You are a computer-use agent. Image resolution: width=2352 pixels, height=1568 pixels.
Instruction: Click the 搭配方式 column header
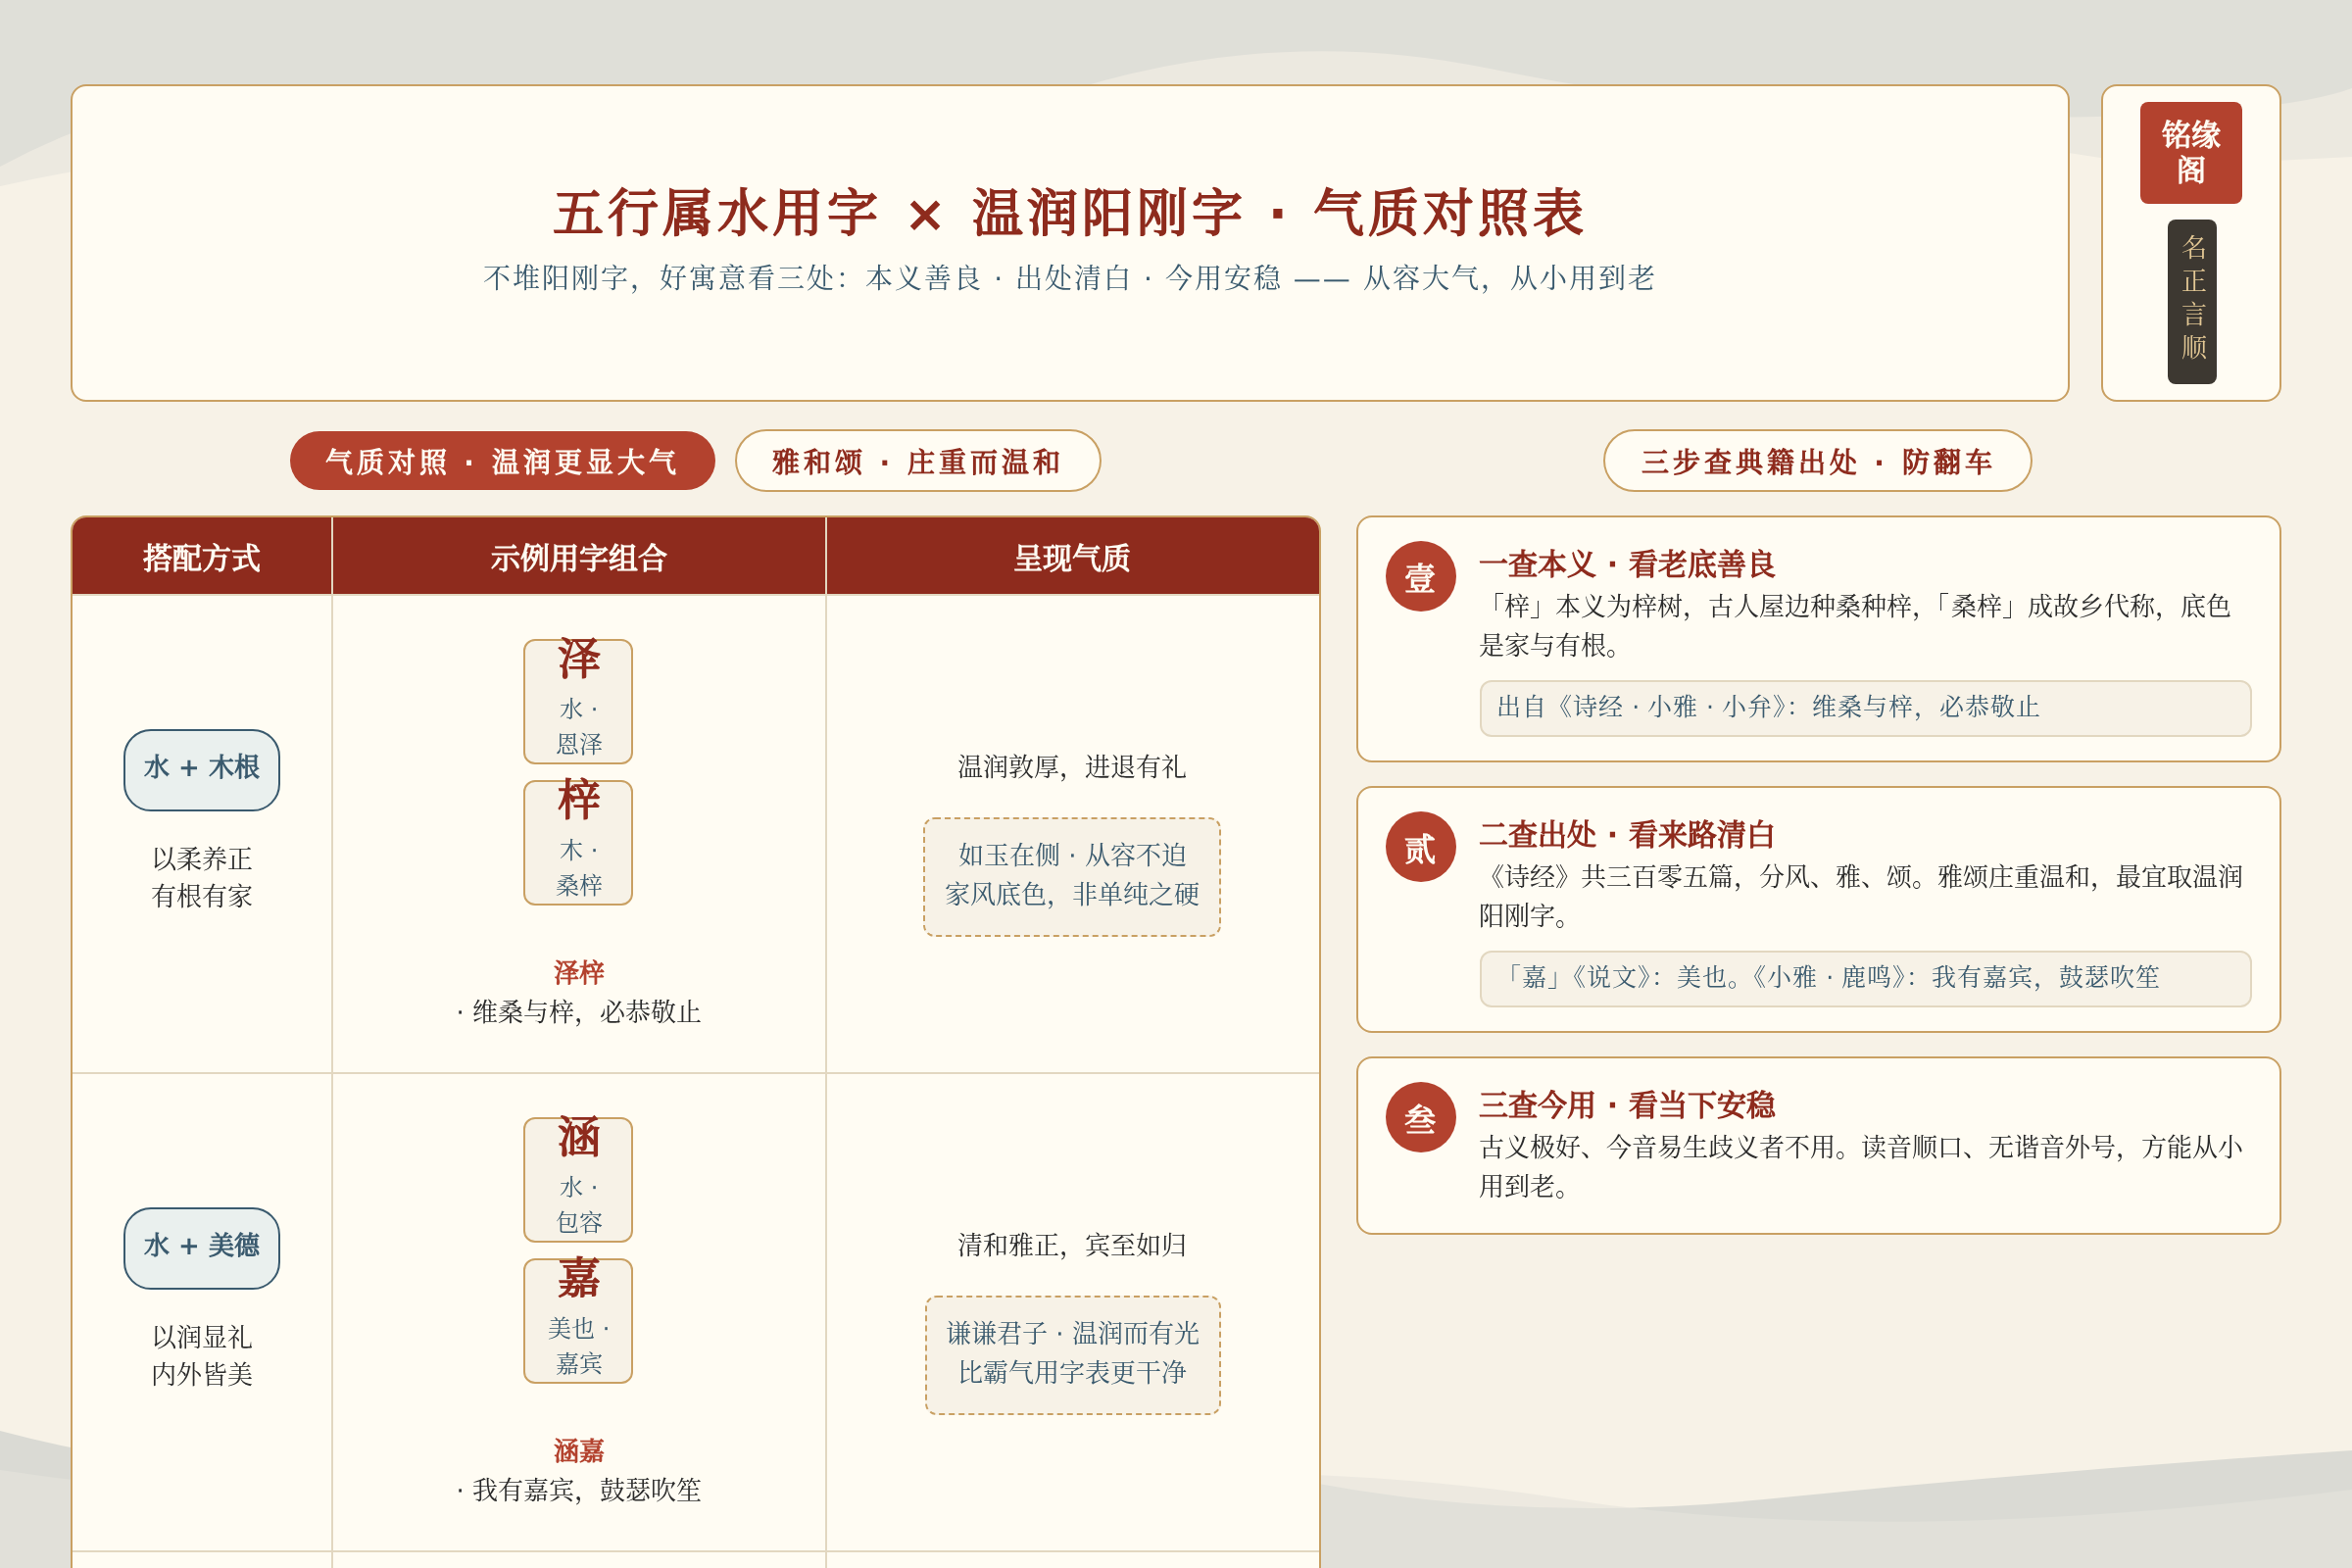coord(202,557)
